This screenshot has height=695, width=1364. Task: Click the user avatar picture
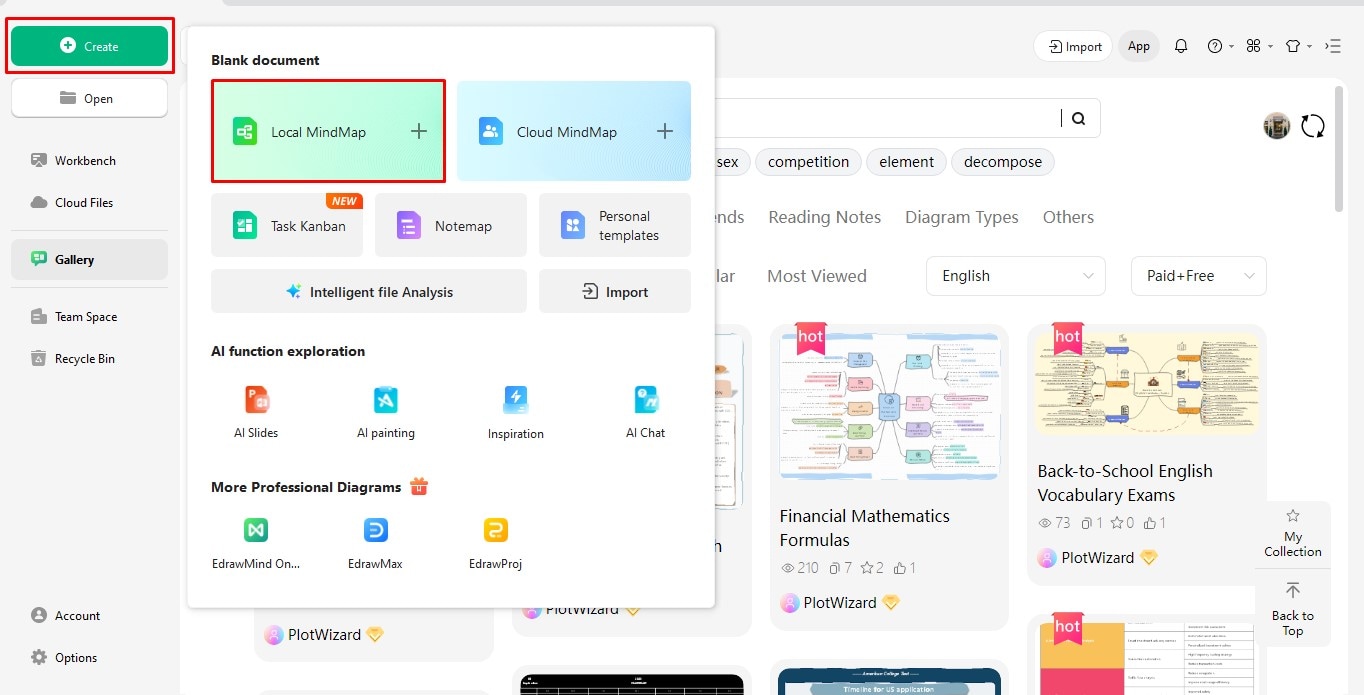click(x=1277, y=126)
